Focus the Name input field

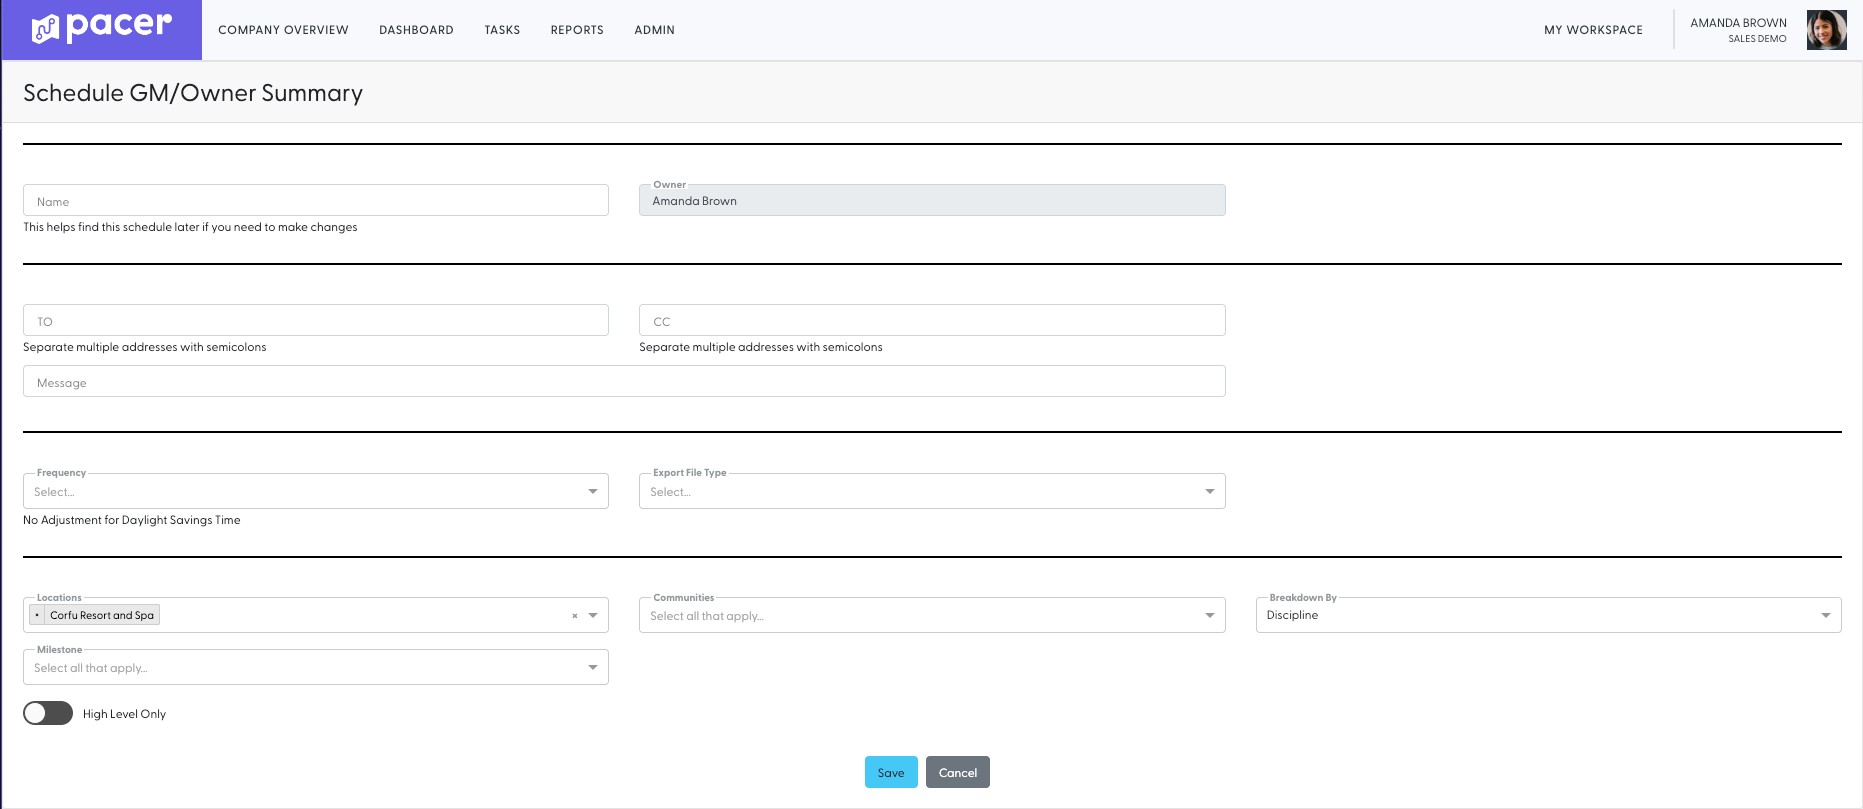[316, 200]
